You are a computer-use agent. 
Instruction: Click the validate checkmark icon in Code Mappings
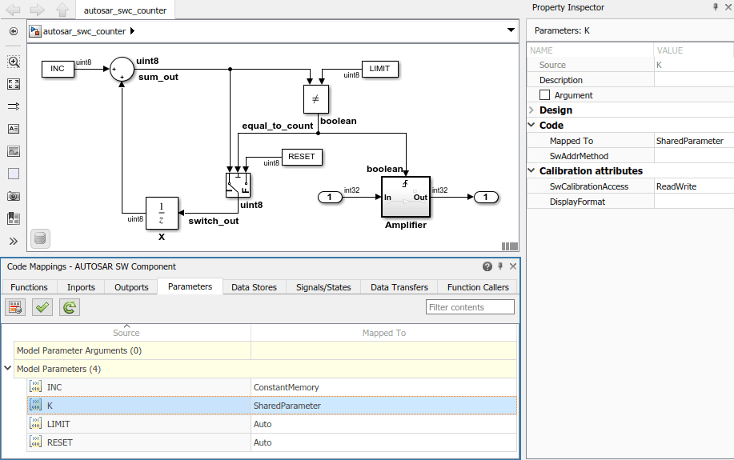pyautogui.click(x=42, y=308)
